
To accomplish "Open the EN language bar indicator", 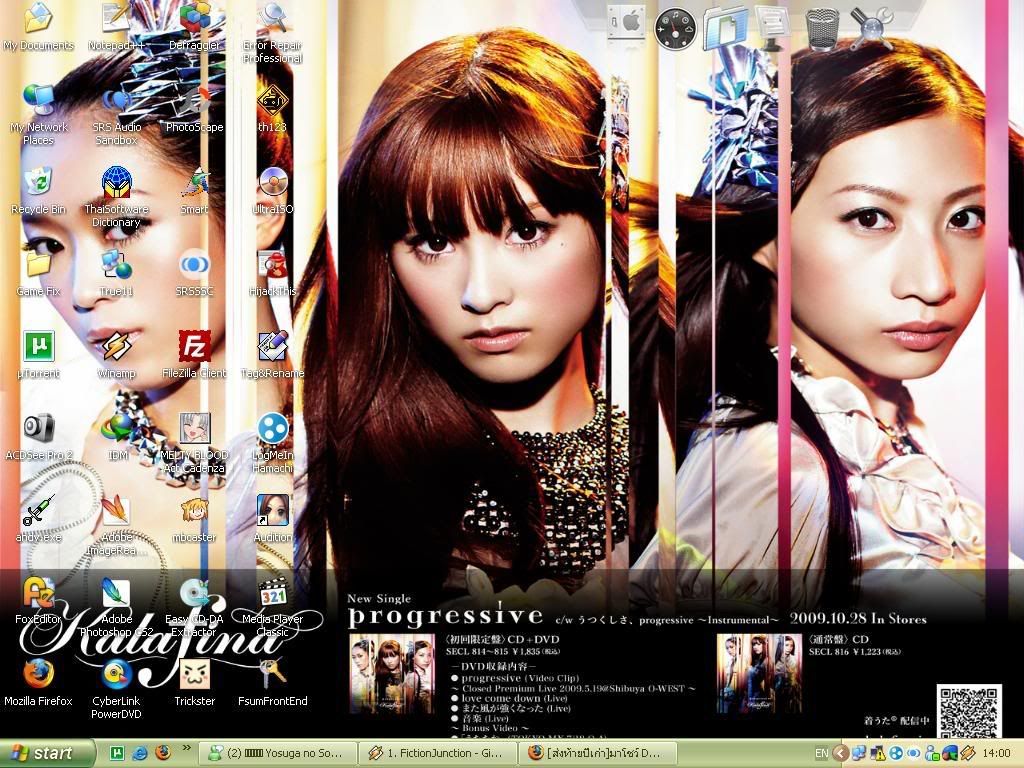I will [822, 754].
